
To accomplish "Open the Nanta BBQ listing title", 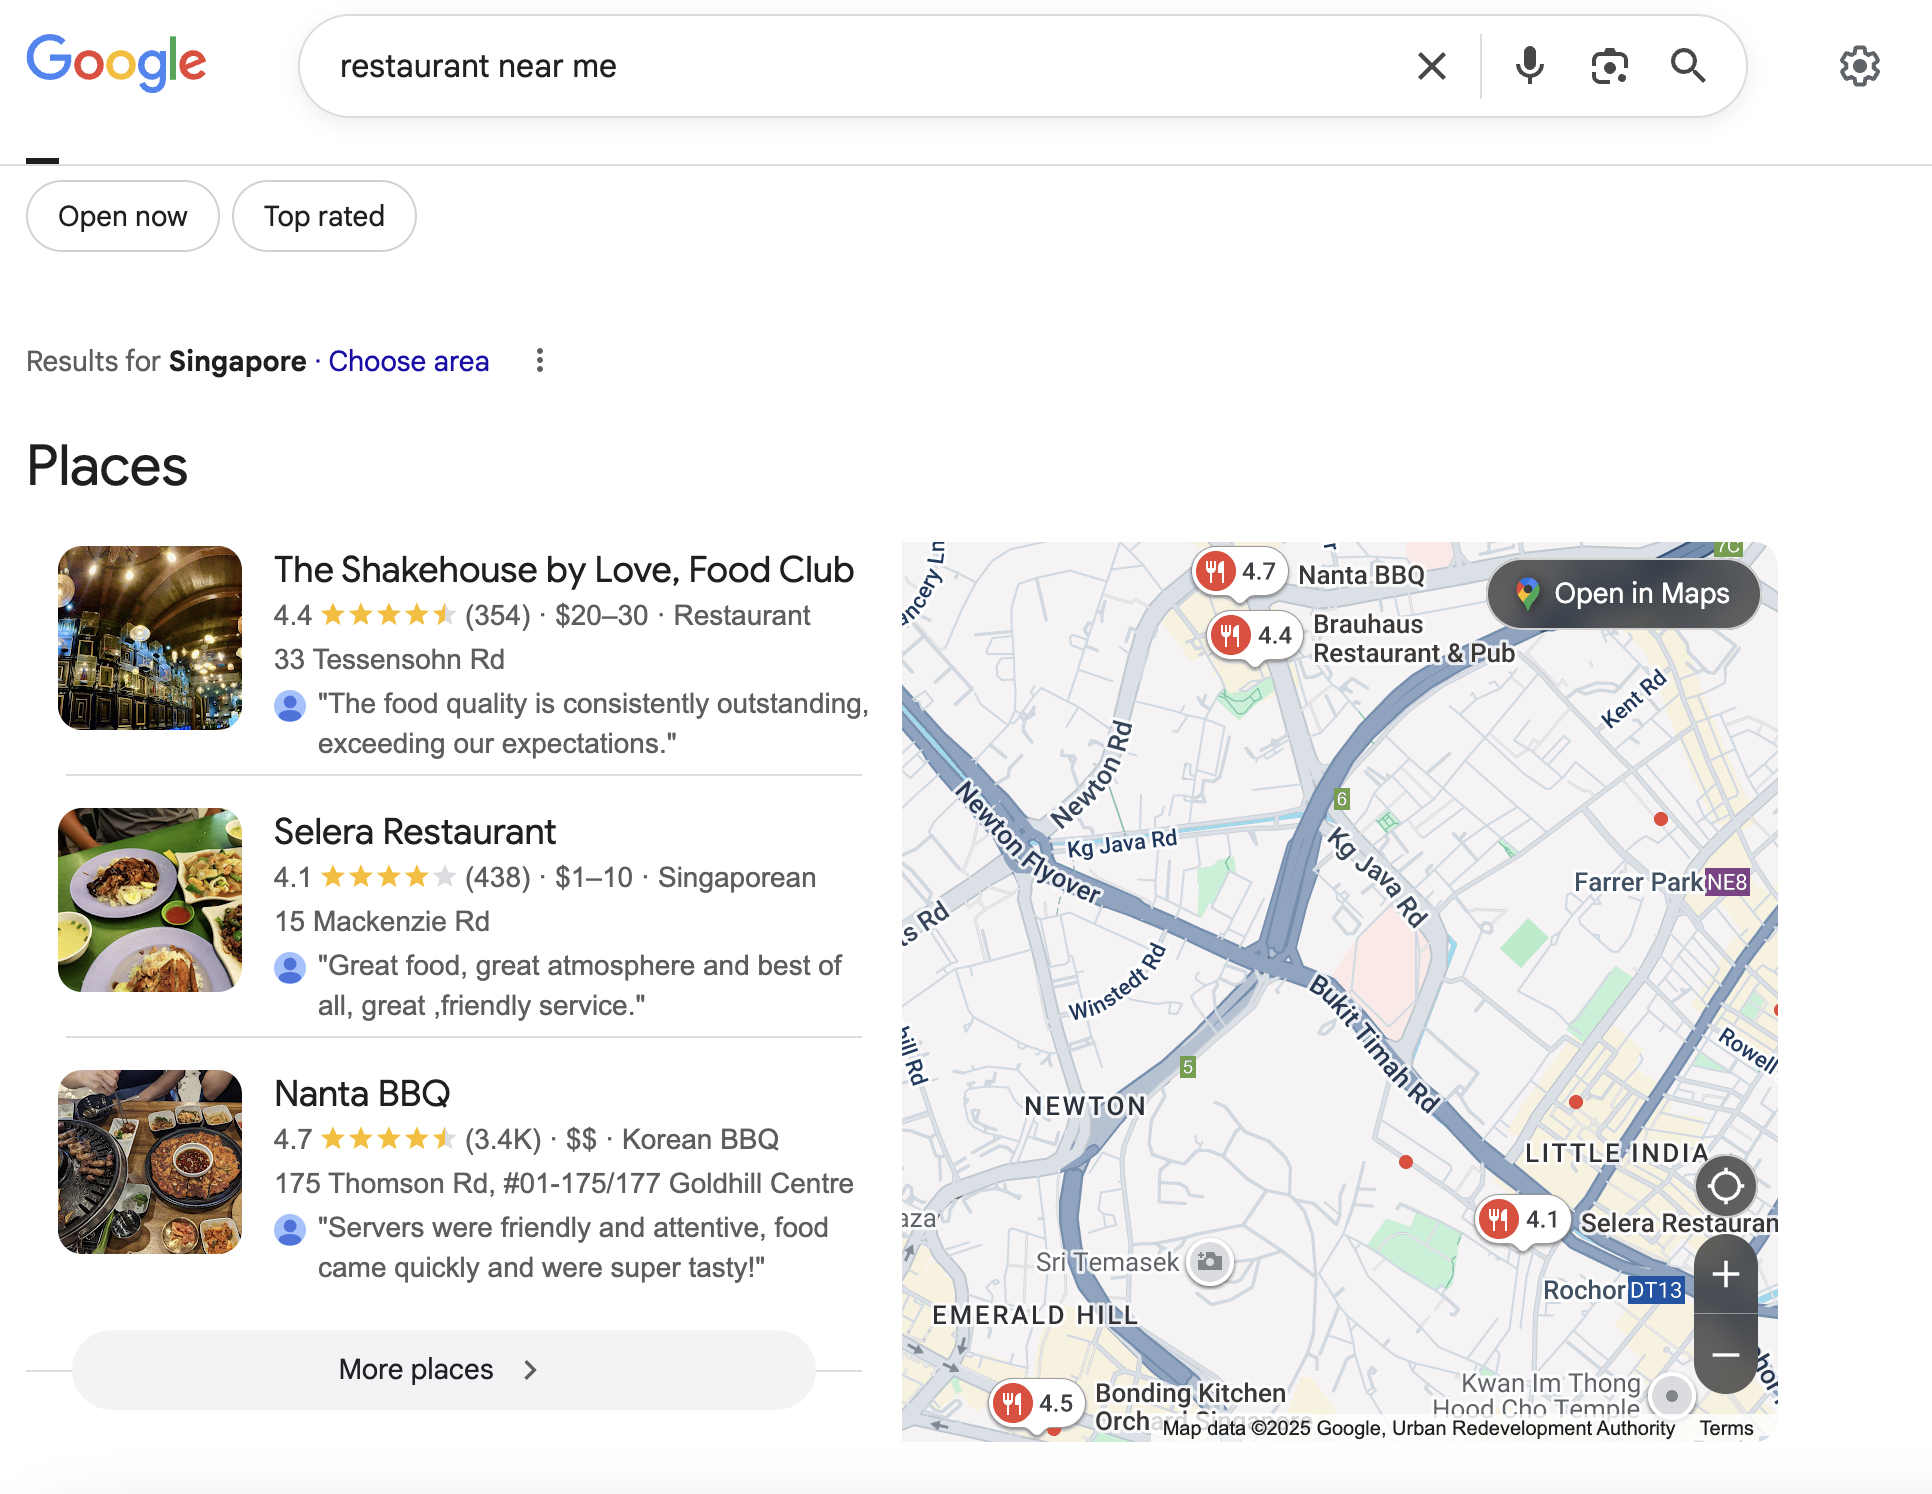I will (362, 1094).
